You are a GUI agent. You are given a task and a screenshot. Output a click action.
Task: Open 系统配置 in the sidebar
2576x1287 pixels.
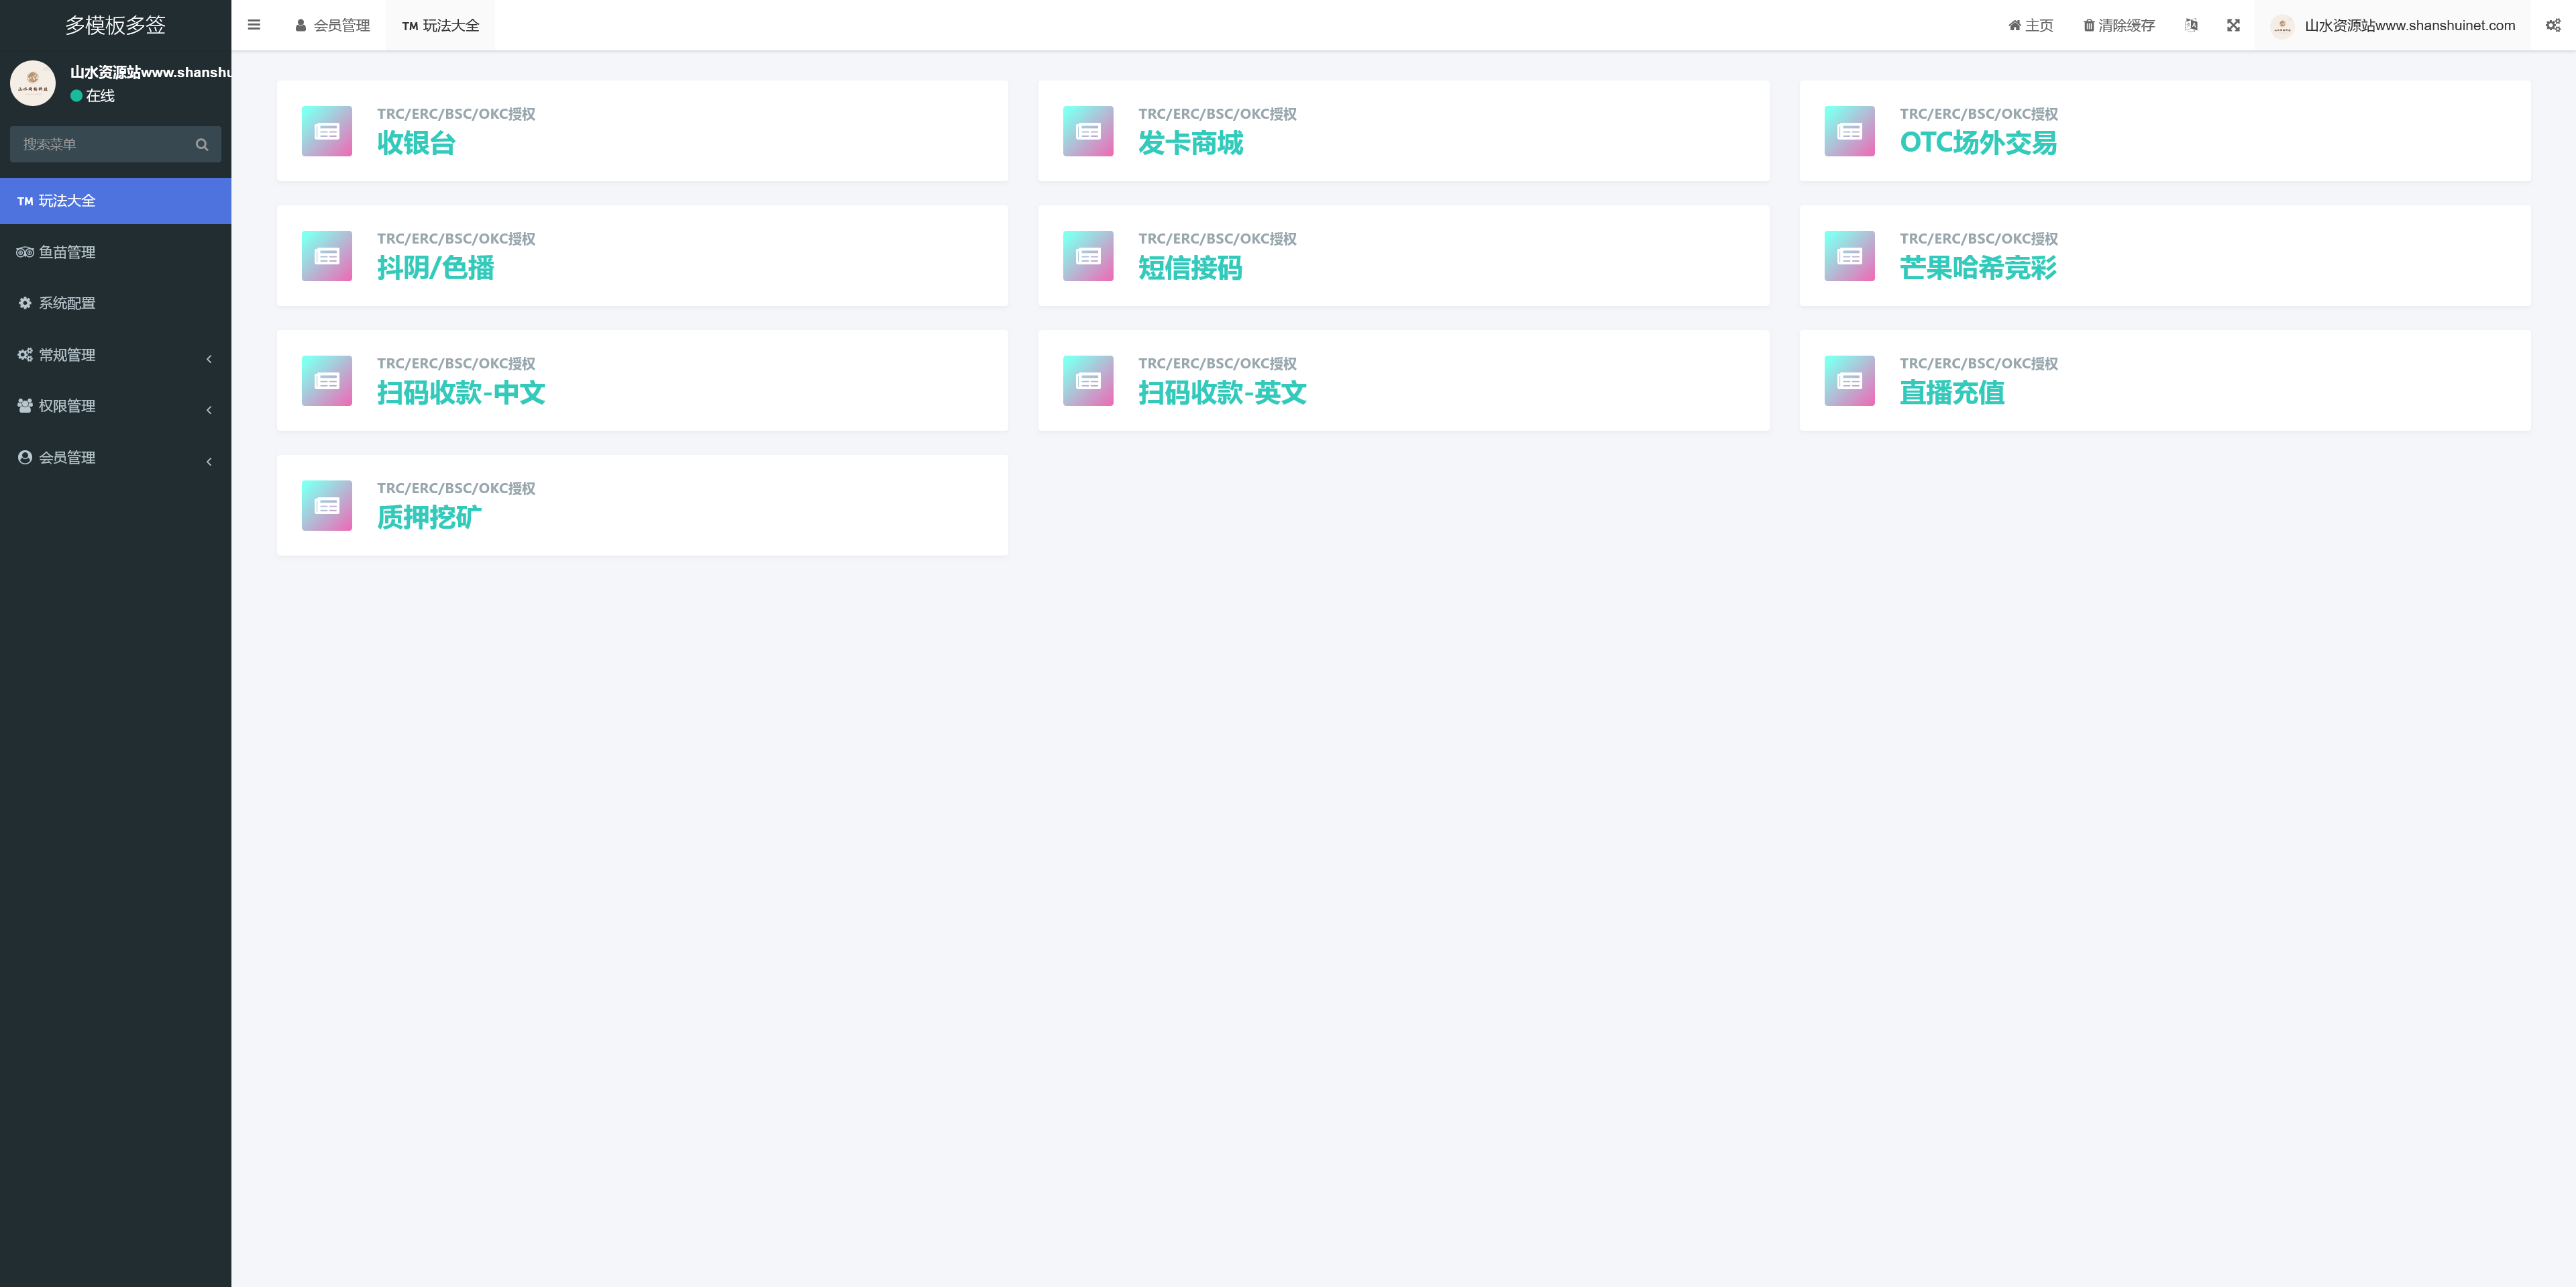(67, 303)
